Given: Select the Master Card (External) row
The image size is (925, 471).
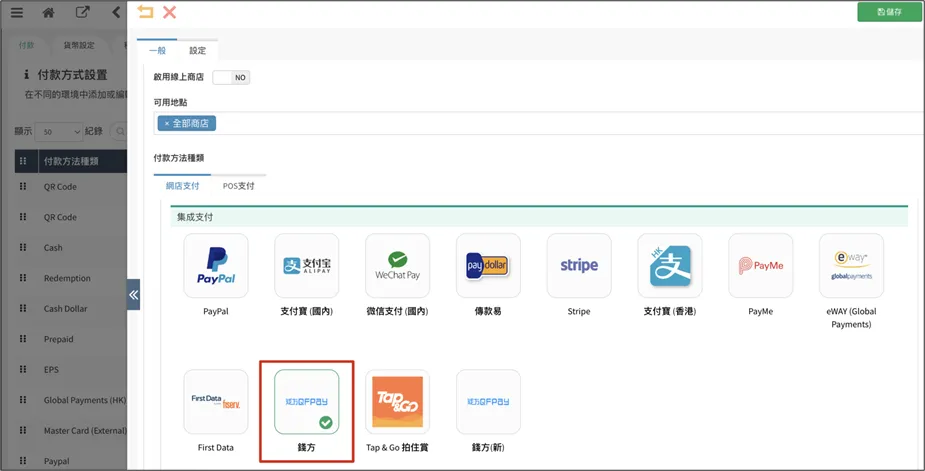Looking at the screenshot, I should click(x=71, y=431).
